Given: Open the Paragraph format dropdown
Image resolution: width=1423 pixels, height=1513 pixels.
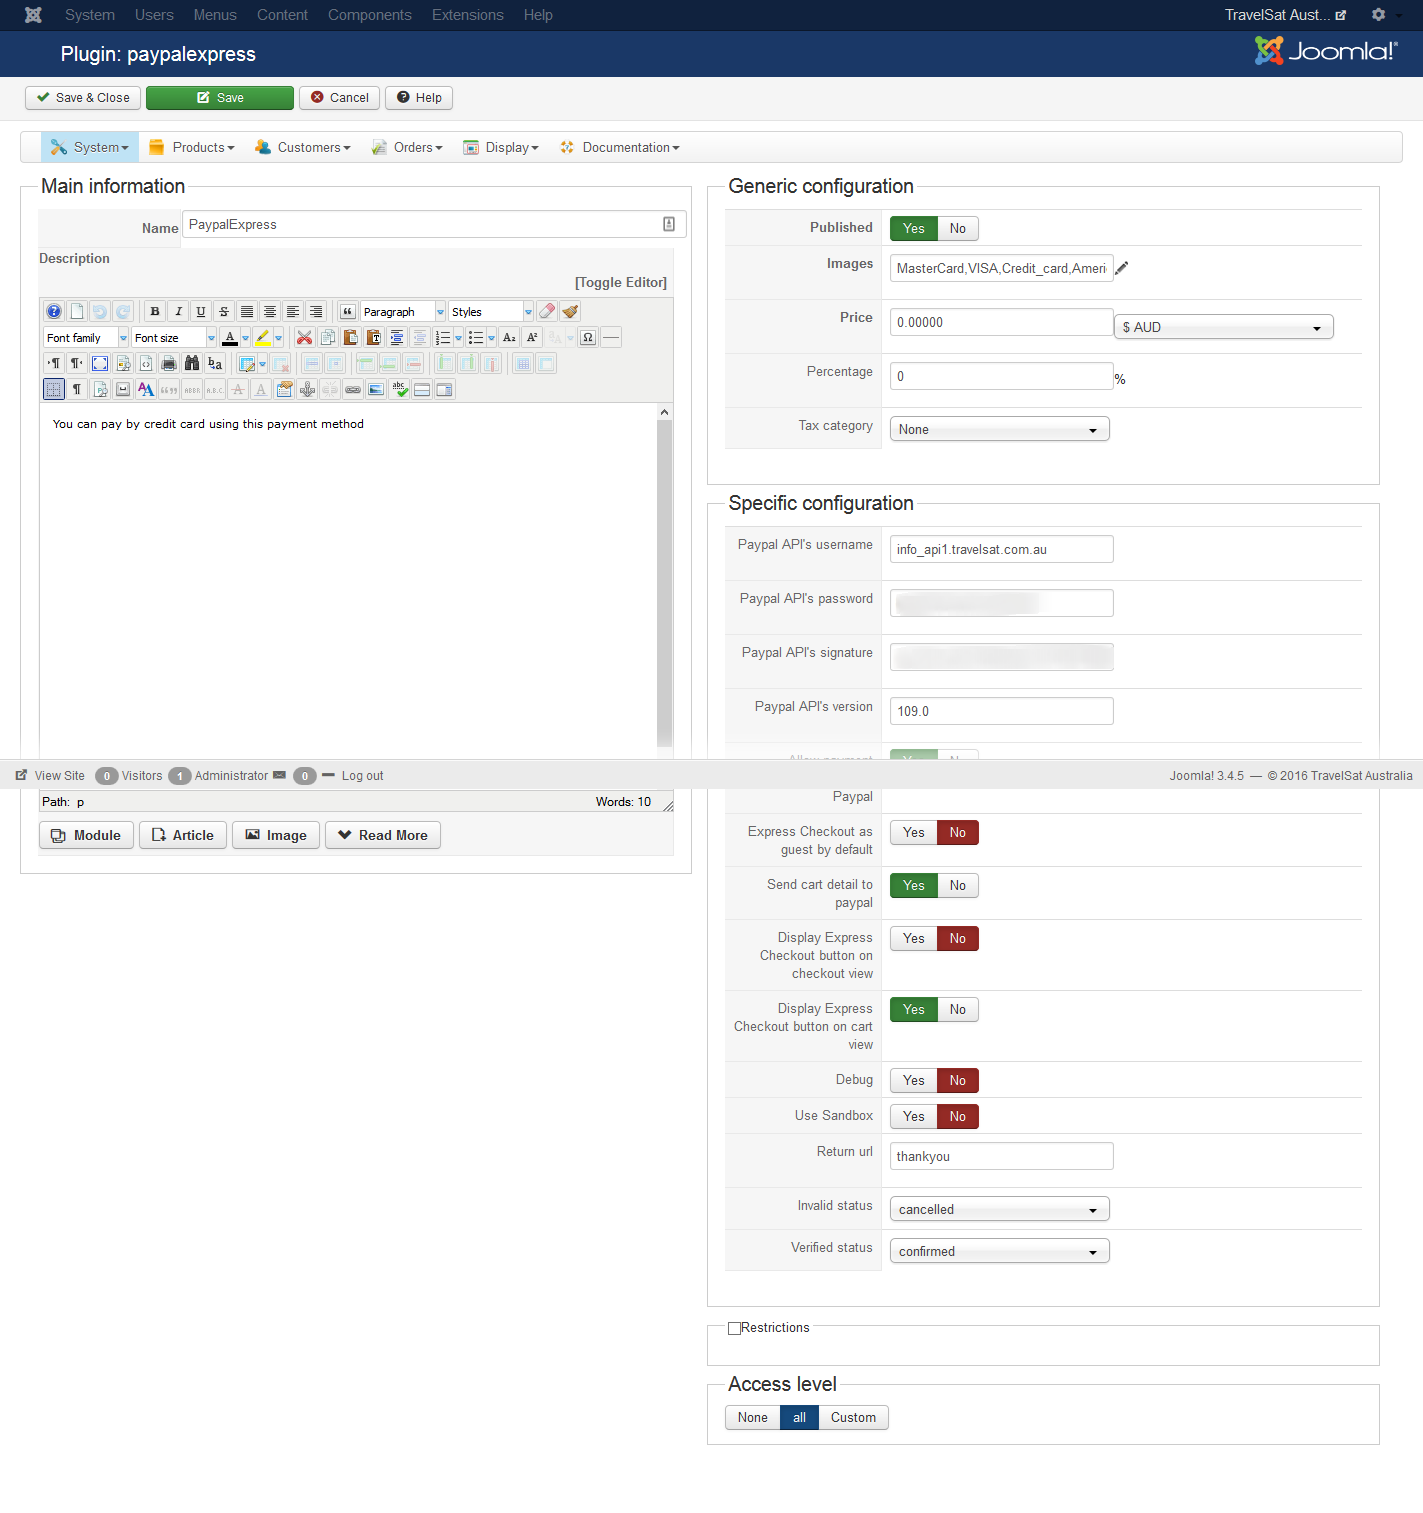Looking at the screenshot, I should [403, 312].
